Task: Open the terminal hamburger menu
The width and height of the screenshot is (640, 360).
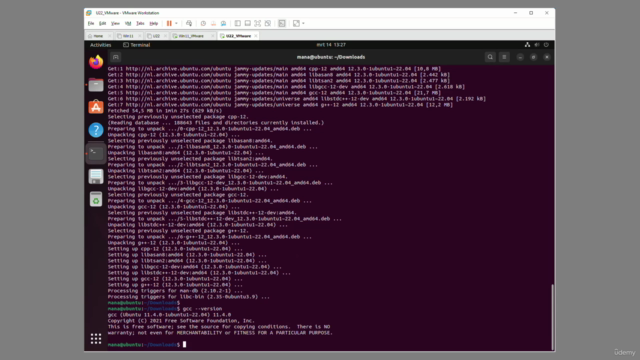Action: click(x=504, y=57)
